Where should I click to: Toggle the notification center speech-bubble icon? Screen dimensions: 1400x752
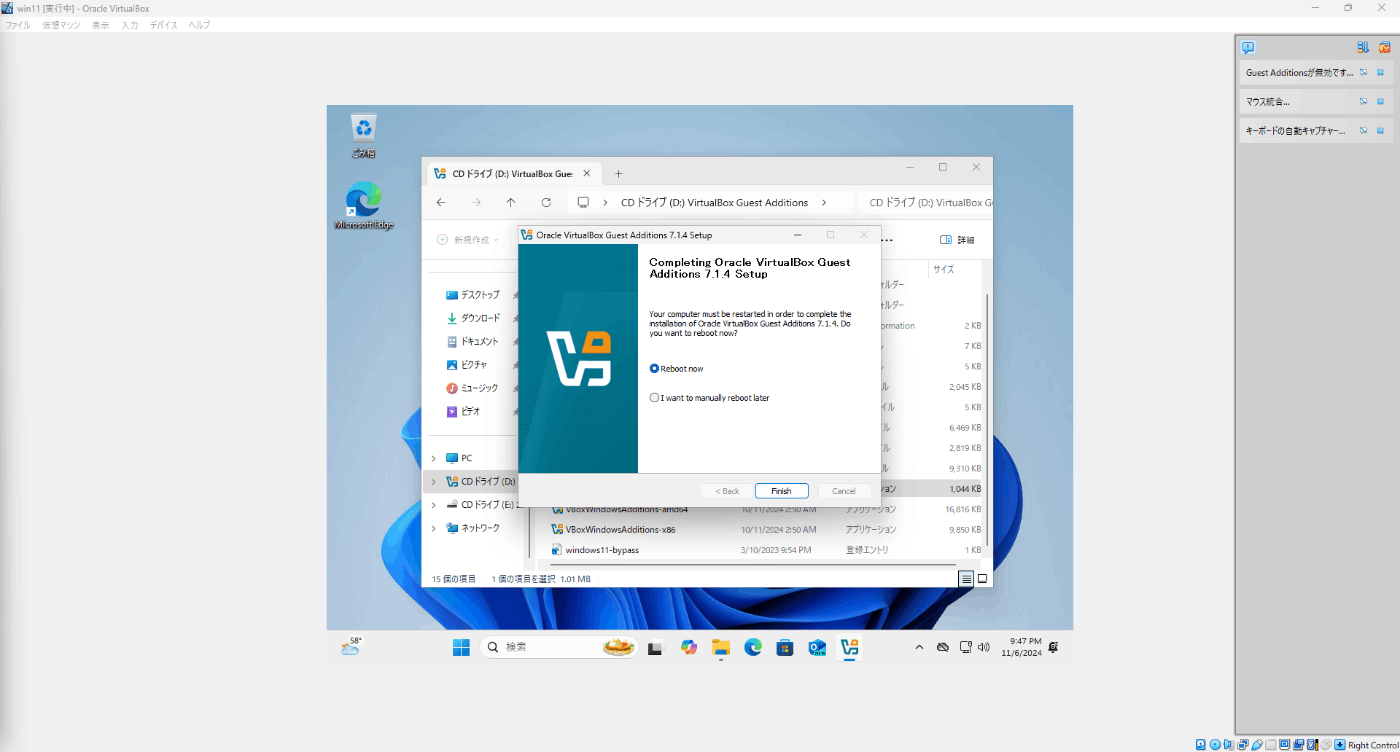point(1248,47)
